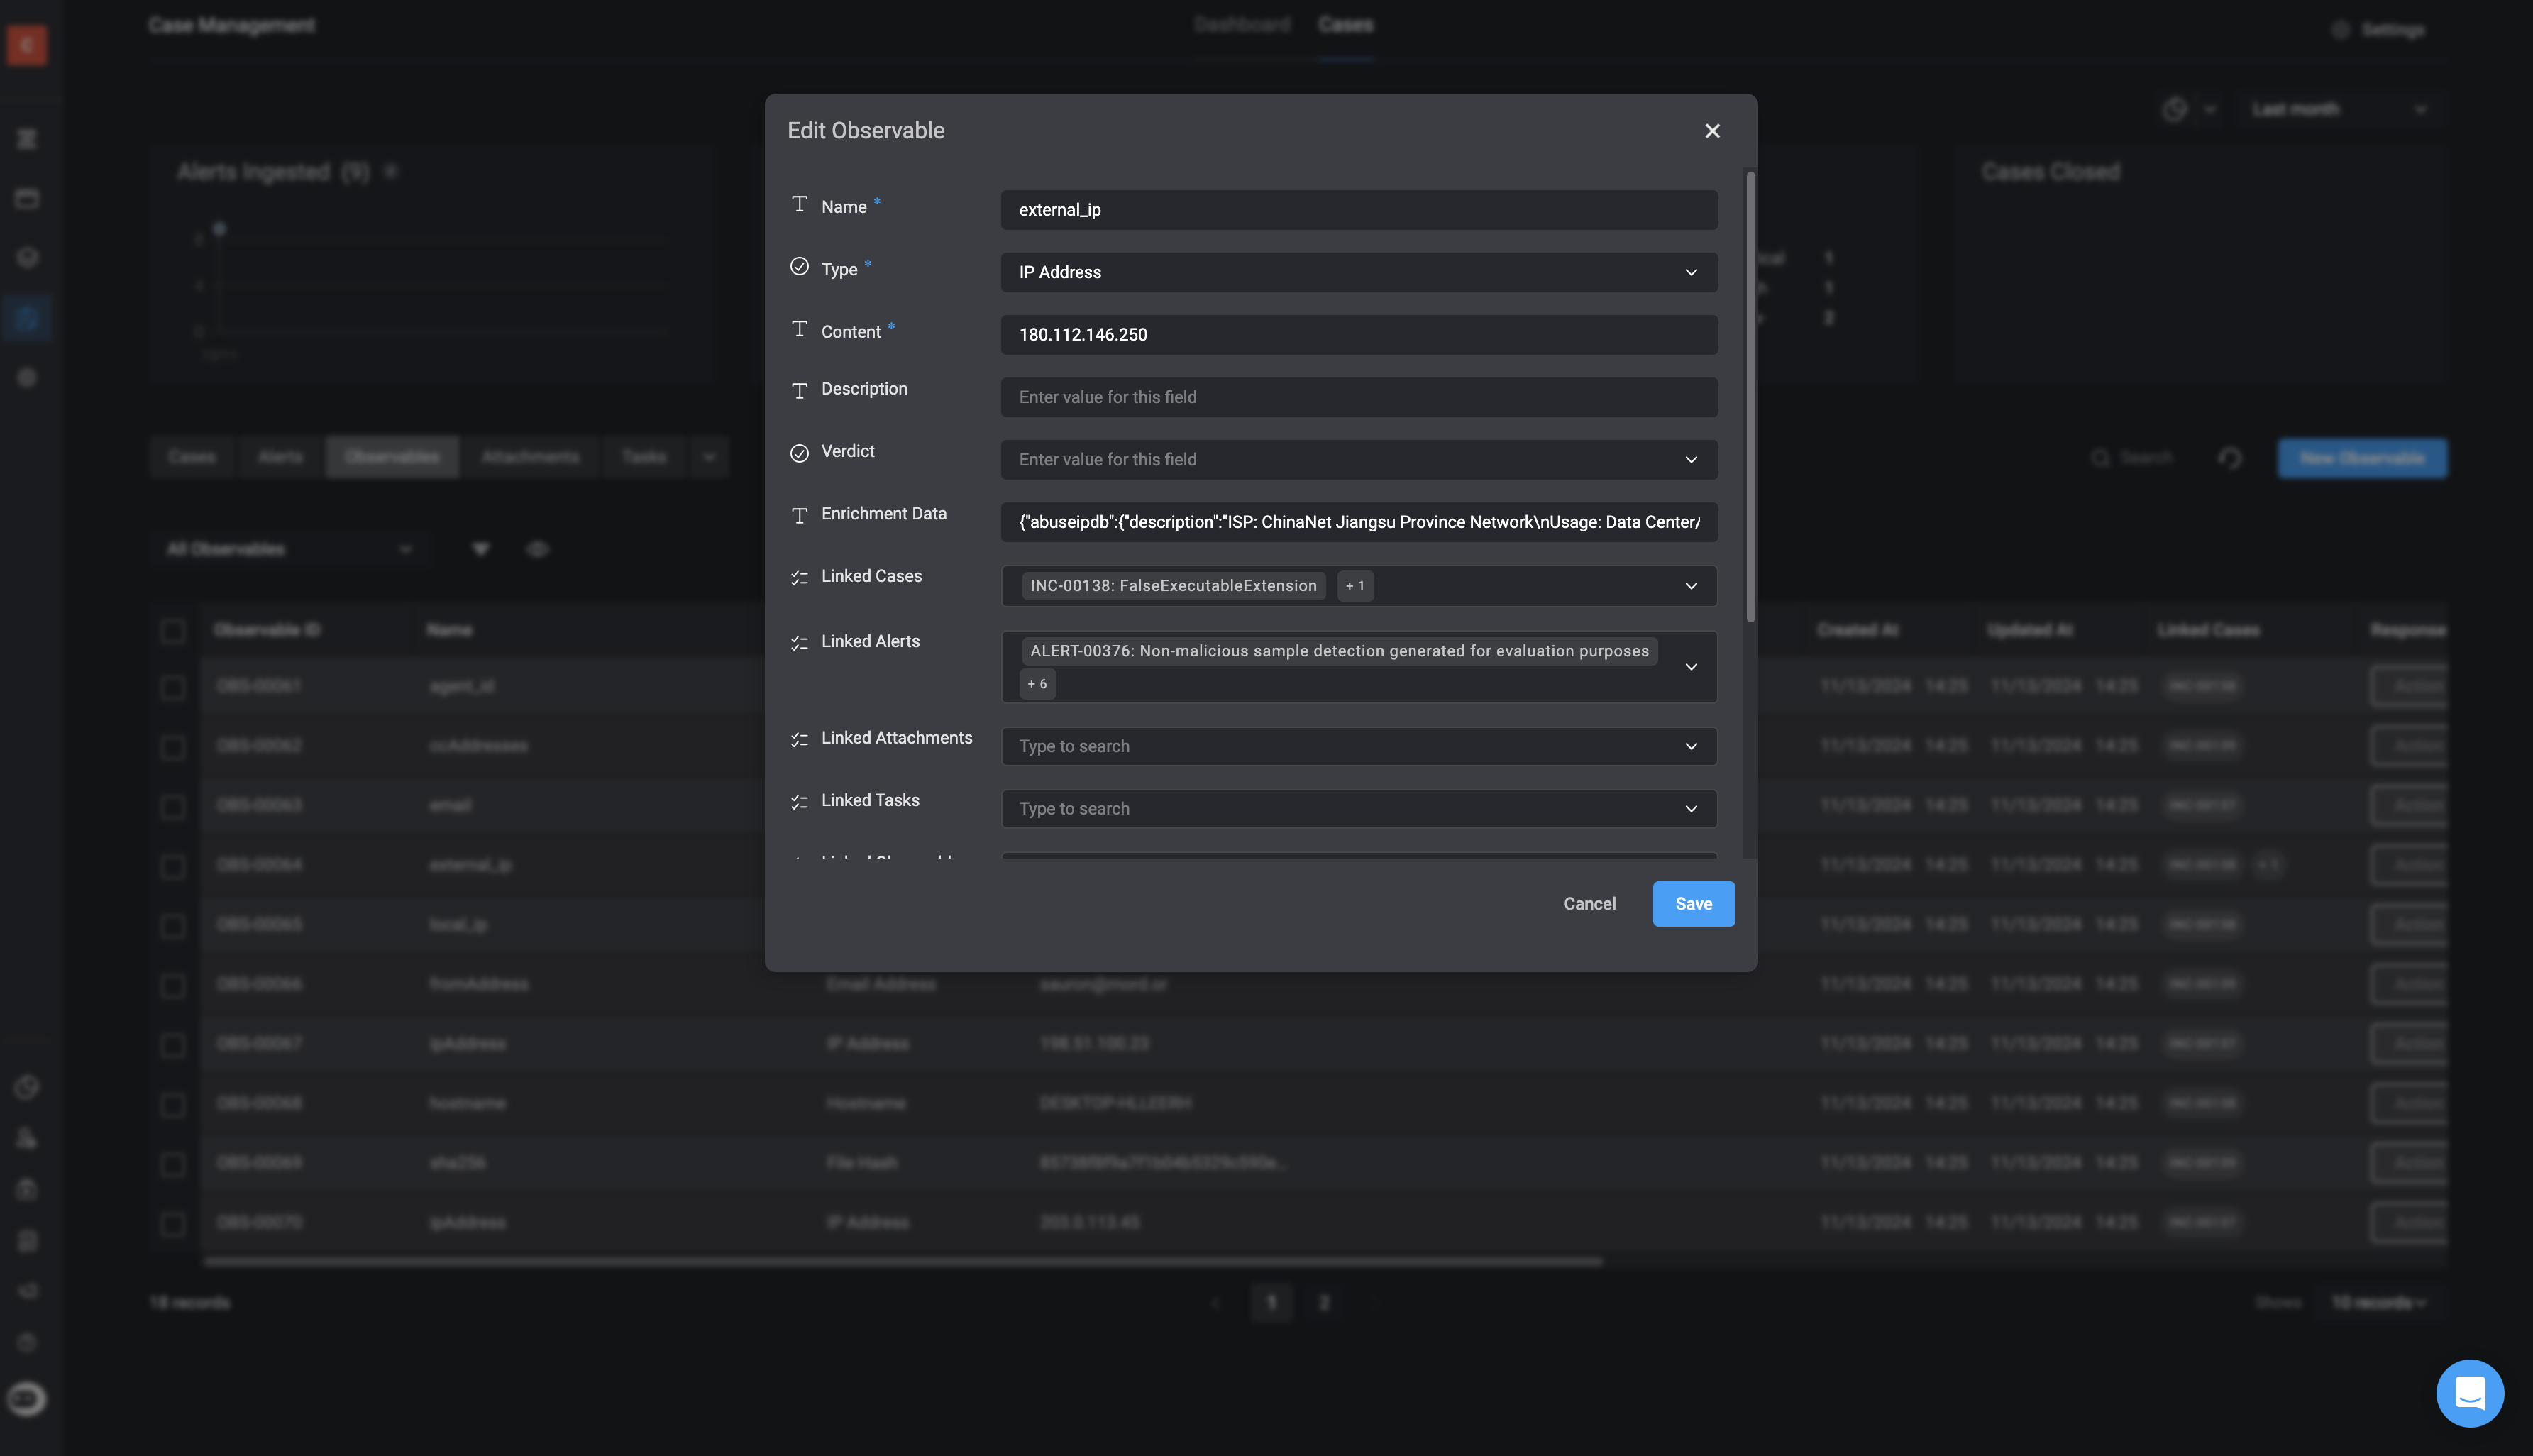The width and height of the screenshot is (2533, 1456).
Task: Click the Enrichment Data field
Action: pos(1359,522)
